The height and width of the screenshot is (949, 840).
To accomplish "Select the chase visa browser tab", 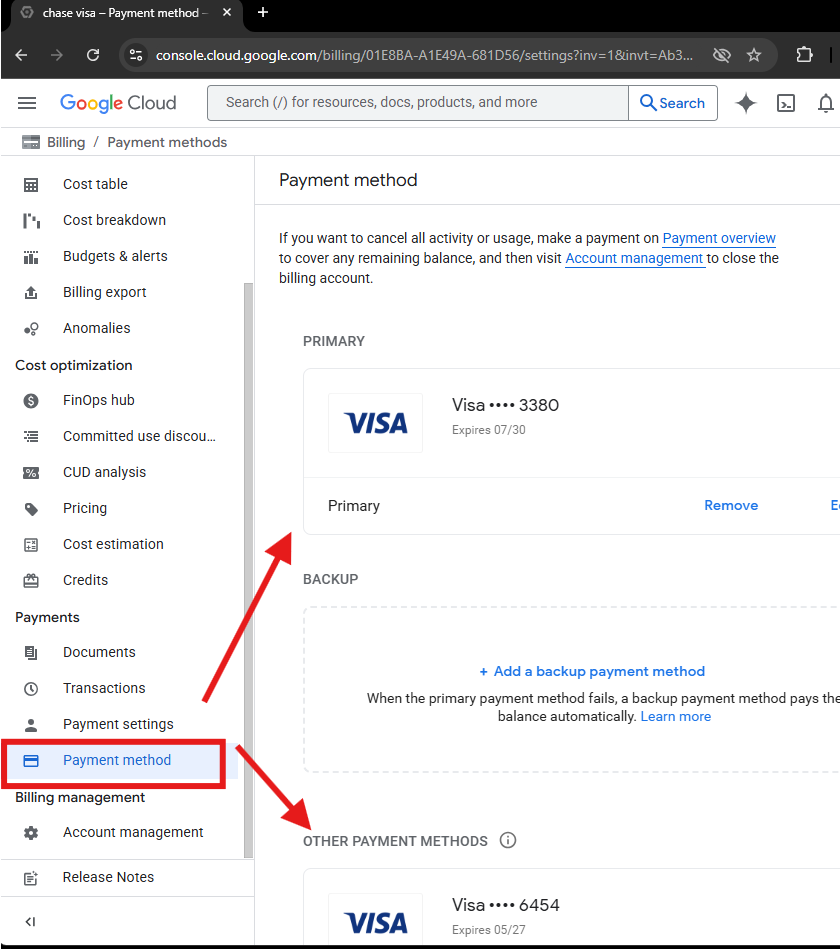I will (x=124, y=13).
